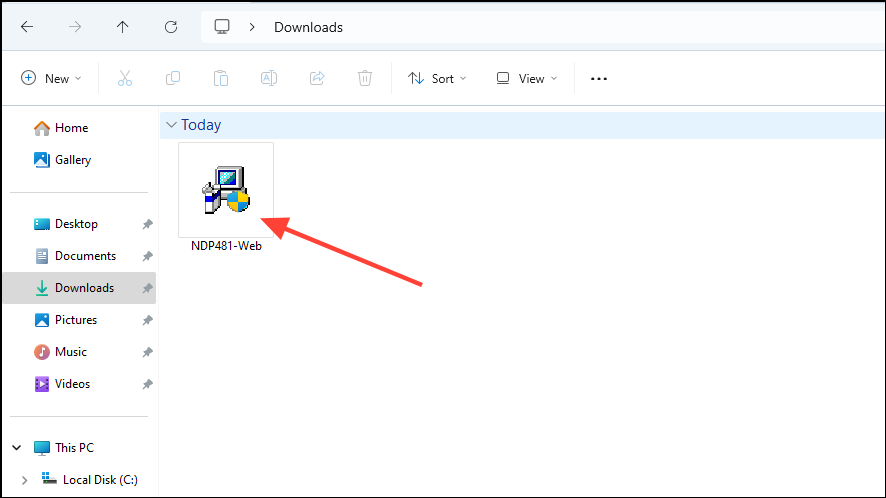Click the pin icon beside Videos
The width and height of the screenshot is (886, 498).
(x=147, y=384)
